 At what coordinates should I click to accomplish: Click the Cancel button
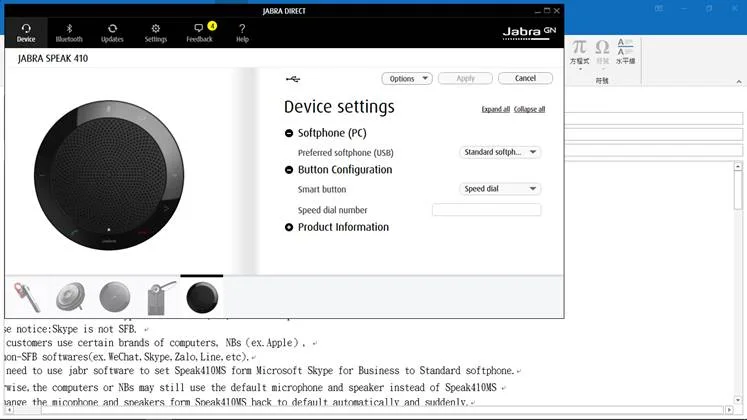click(x=525, y=79)
